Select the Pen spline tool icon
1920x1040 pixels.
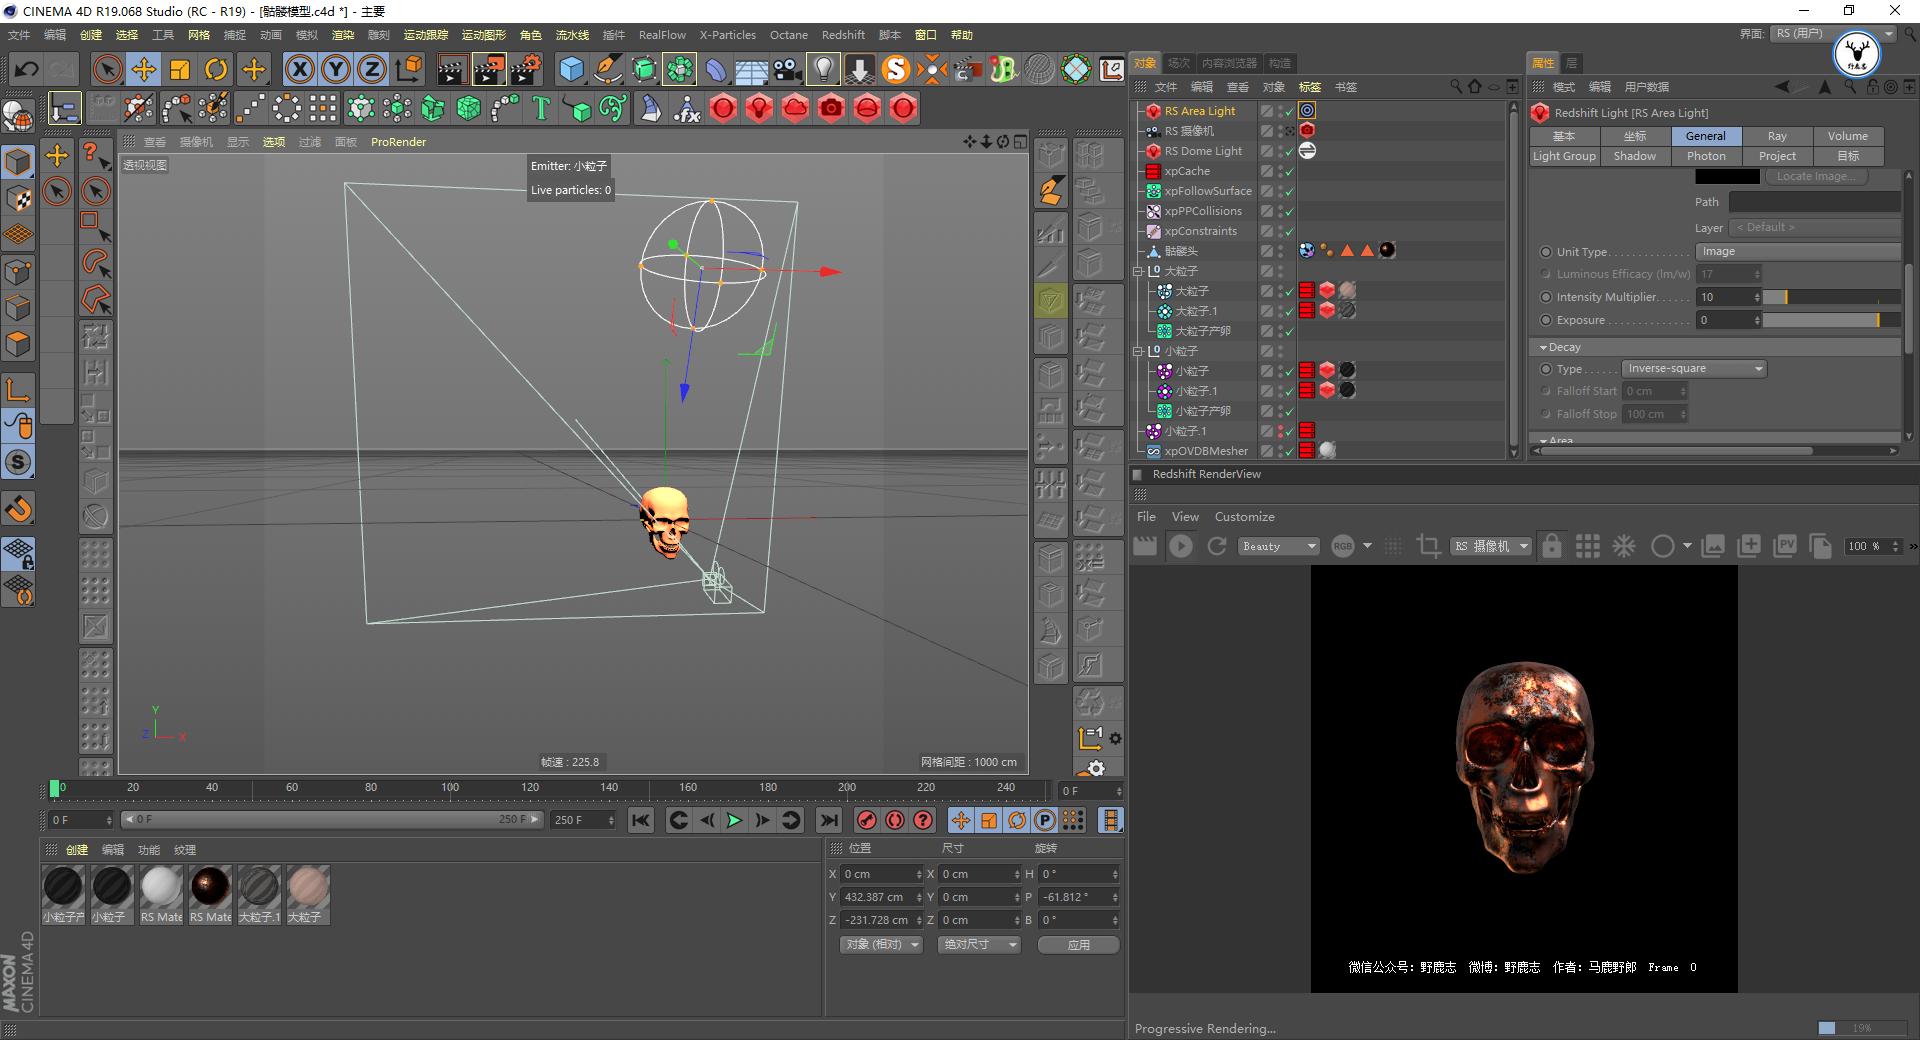(608, 70)
